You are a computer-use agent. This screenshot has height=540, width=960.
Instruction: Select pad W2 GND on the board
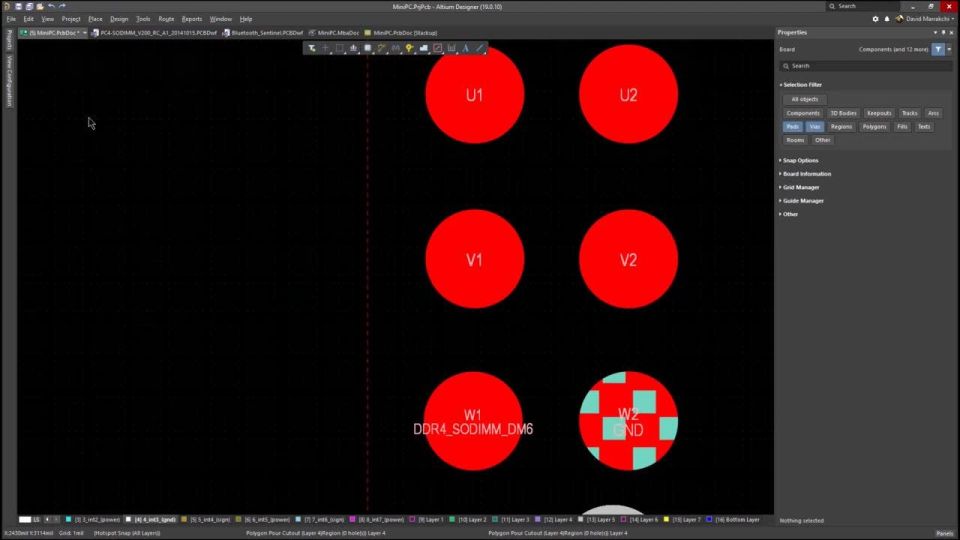pos(628,421)
